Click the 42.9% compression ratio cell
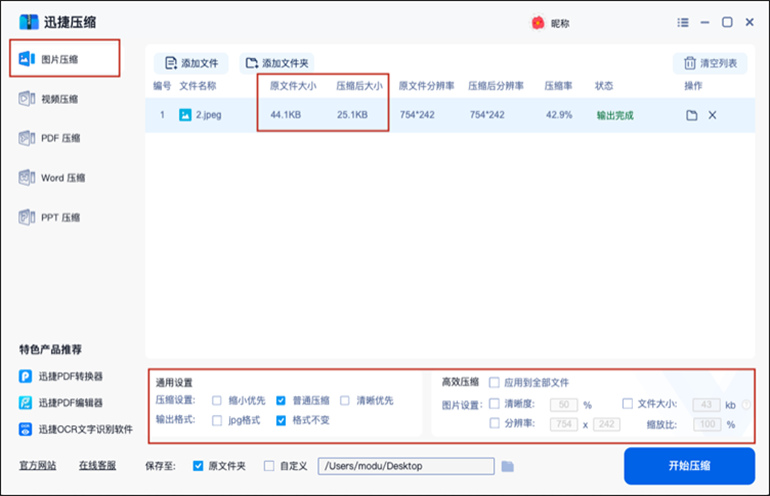Image resolution: width=770 pixels, height=496 pixels. pyautogui.click(x=559, y=115)
